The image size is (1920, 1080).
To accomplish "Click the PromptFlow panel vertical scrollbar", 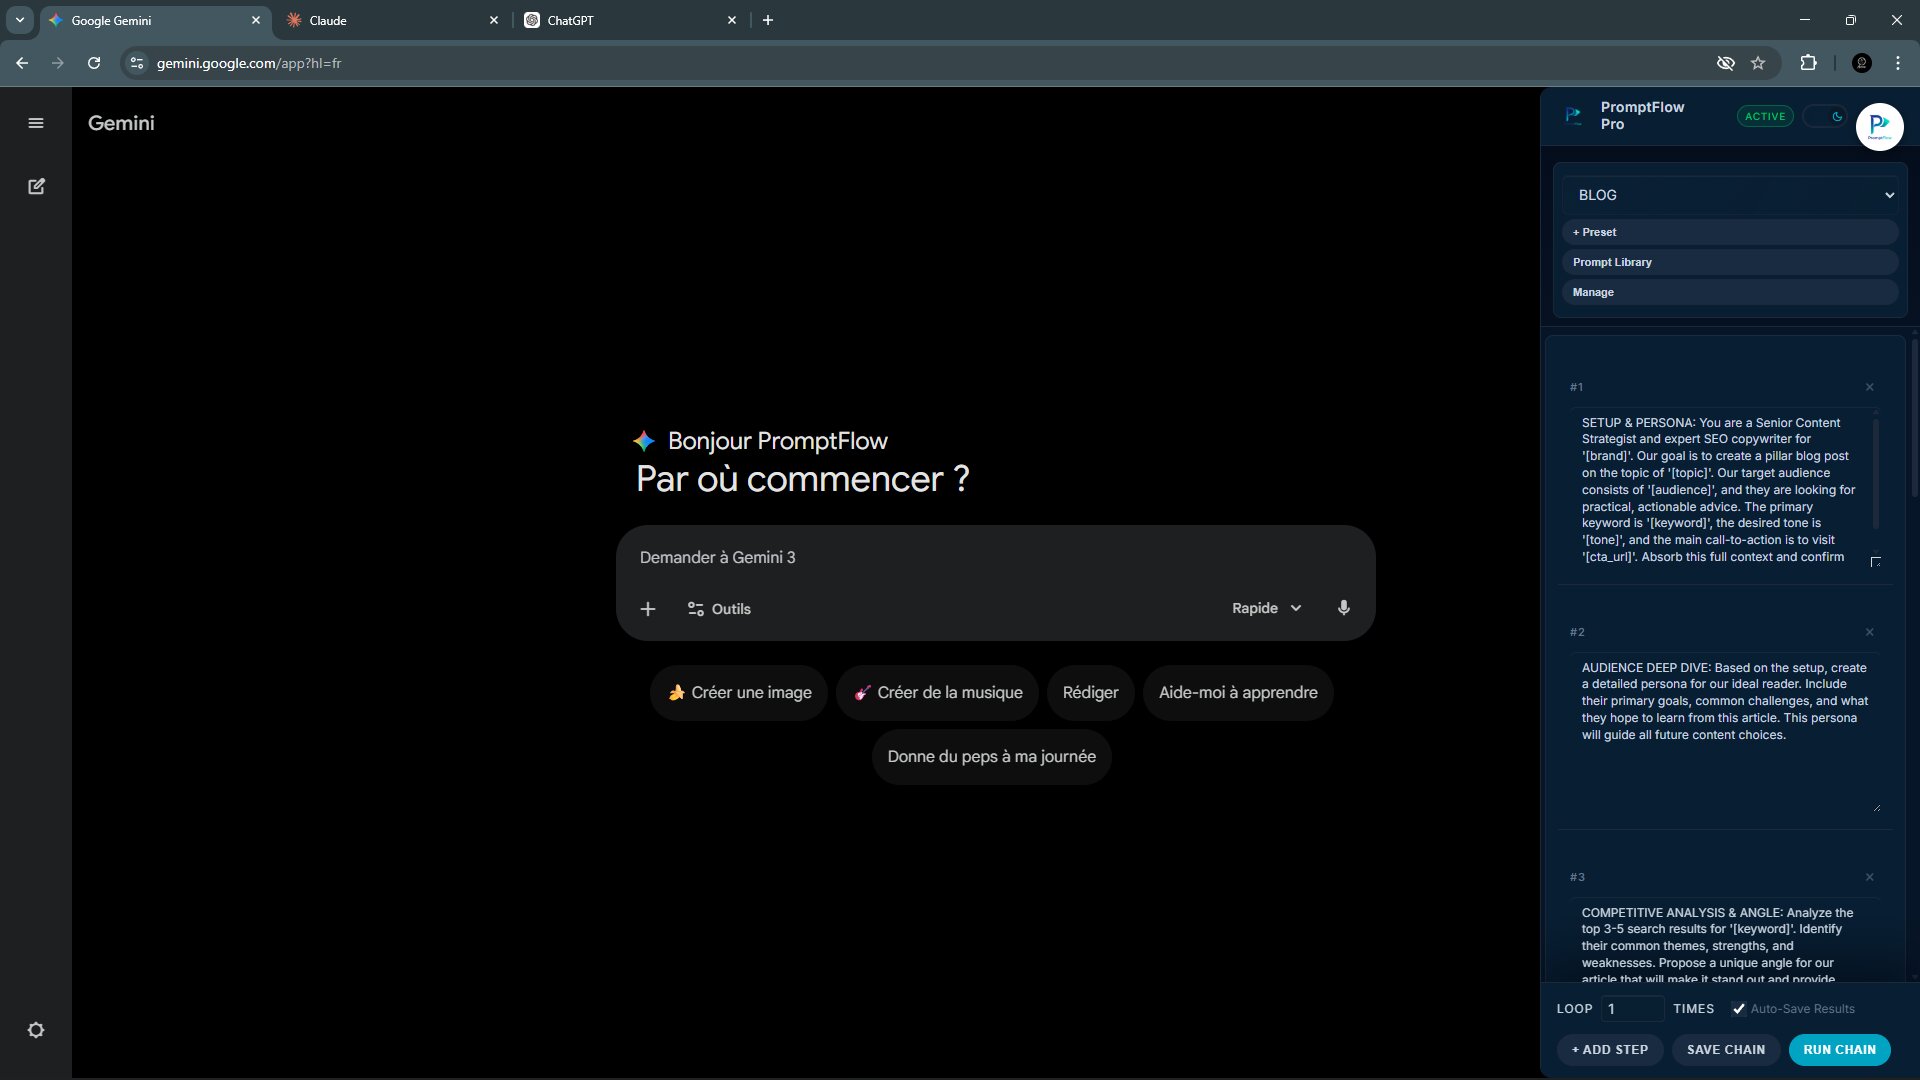I will (x=1914, y=420).
